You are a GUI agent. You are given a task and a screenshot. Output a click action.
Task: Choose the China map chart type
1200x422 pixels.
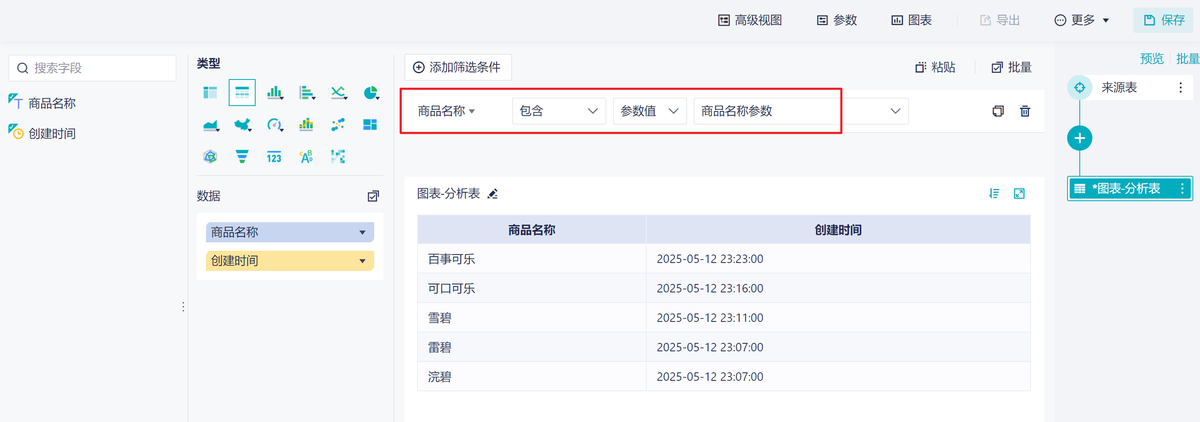click(x=242, y=125)
